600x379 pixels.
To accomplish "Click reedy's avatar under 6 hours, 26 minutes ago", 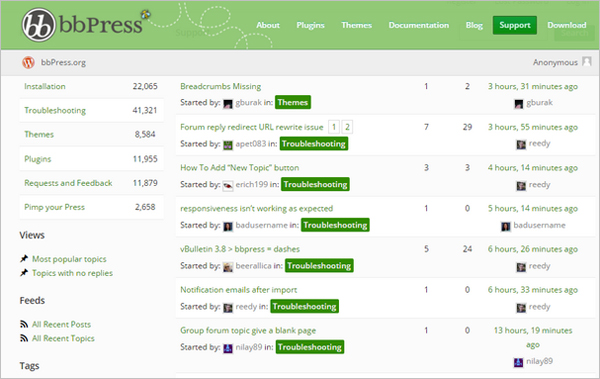I will 521,267.
